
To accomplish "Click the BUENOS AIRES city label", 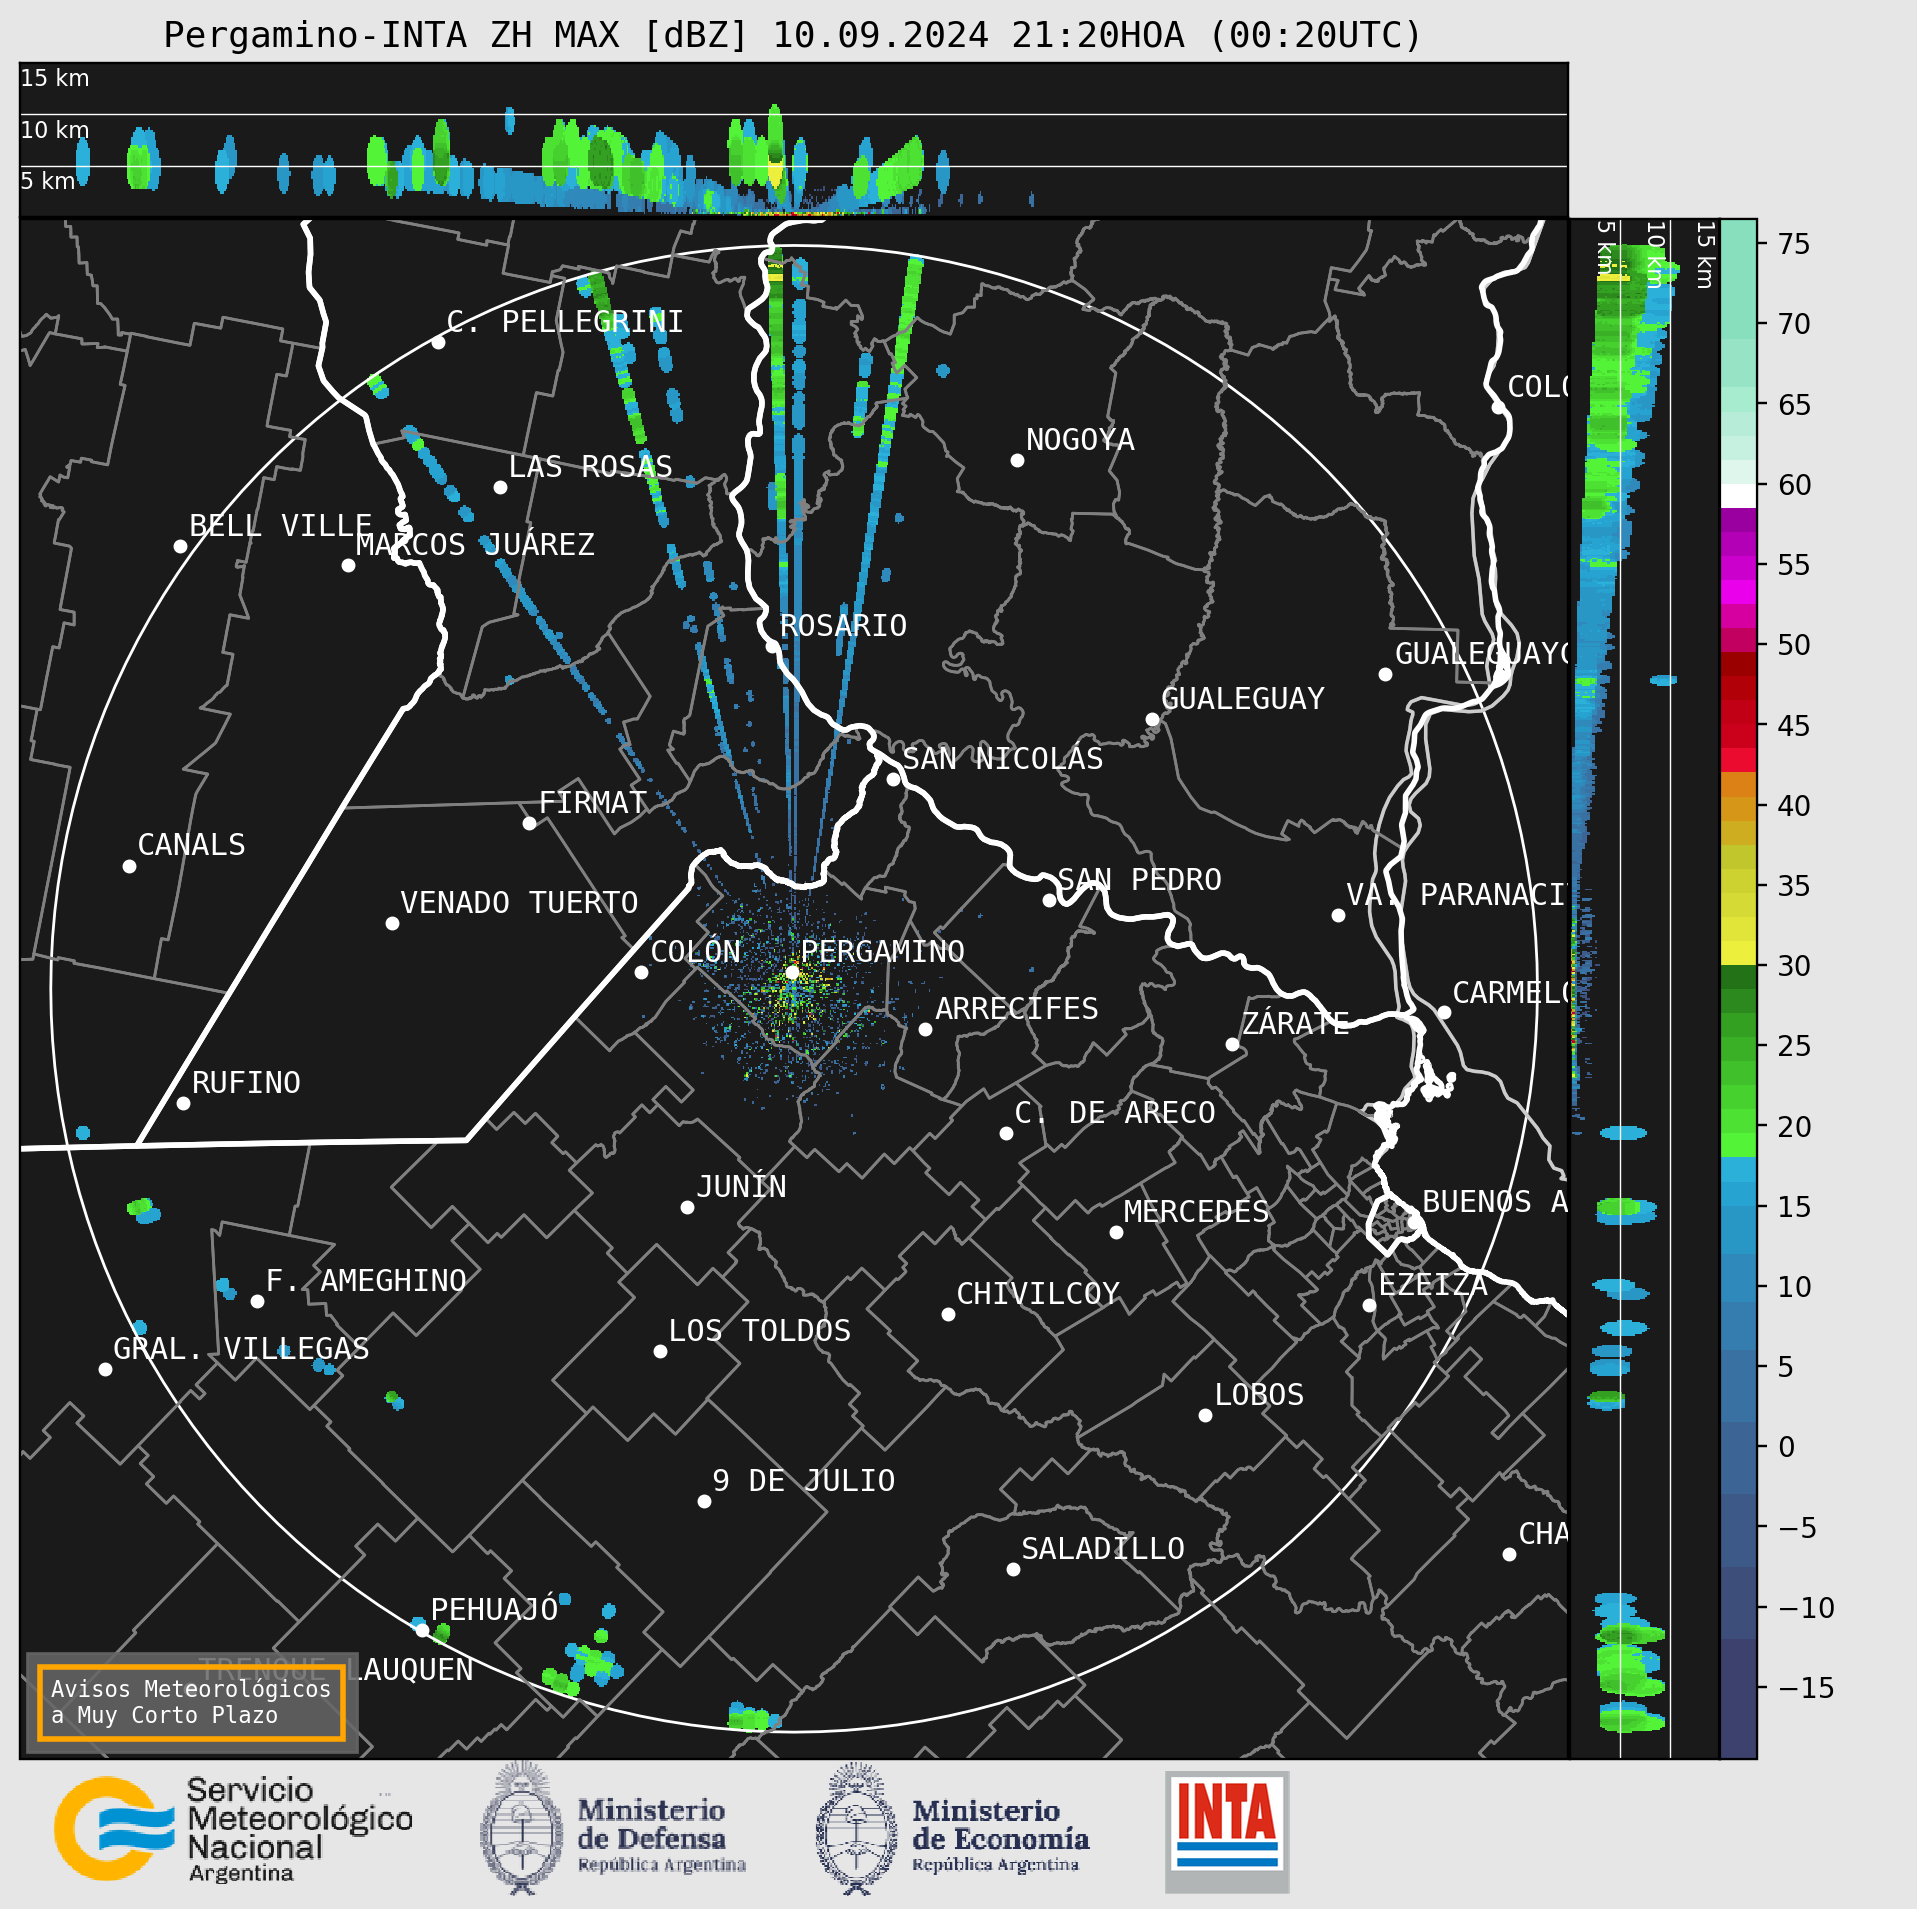I will tap(1494, 1202).
